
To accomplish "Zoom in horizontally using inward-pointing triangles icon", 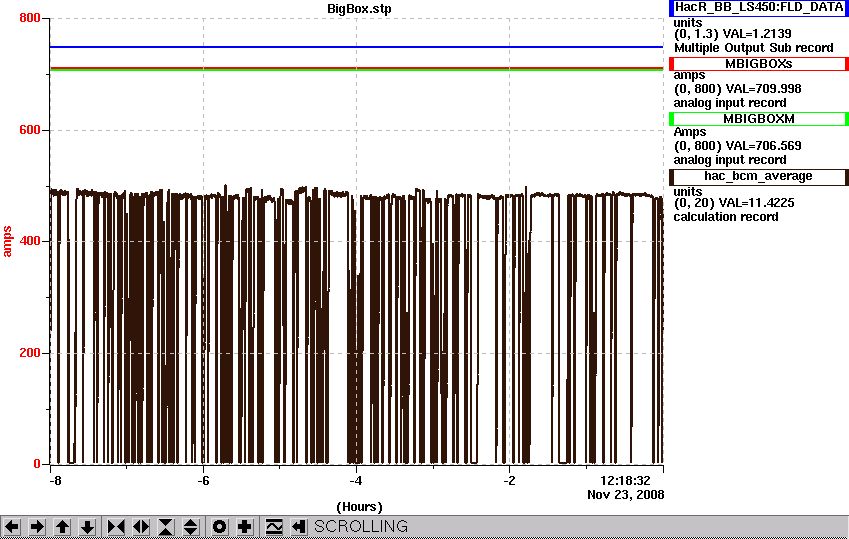I will [116, 527].
